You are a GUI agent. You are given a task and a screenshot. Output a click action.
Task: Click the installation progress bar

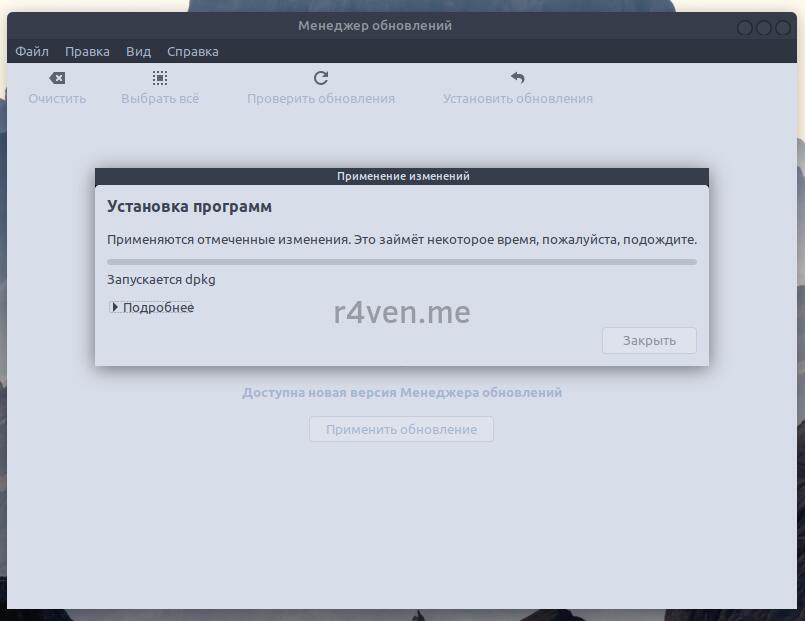(401, 262)
